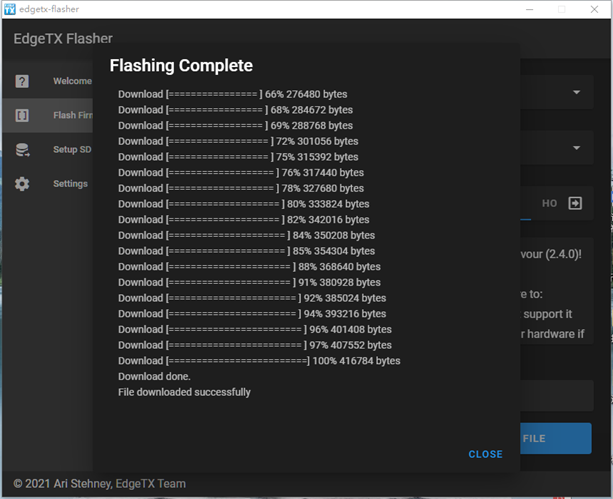
Task: Expand the first dropdown arrow behind dialog
Action: pos(576,92)
